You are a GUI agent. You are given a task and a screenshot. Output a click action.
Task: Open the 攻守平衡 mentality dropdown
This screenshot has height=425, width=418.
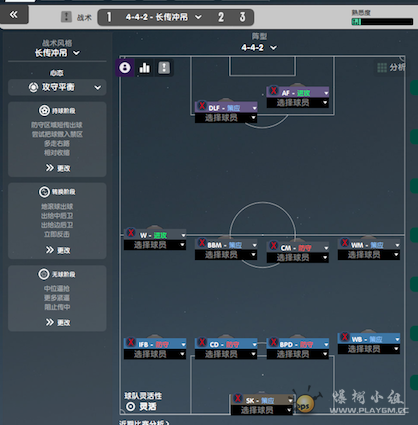click(x=57, y=87)
